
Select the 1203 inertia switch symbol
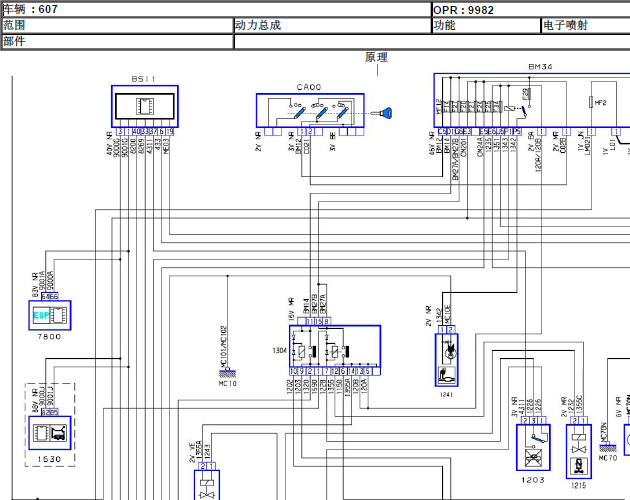click(533, 447)
